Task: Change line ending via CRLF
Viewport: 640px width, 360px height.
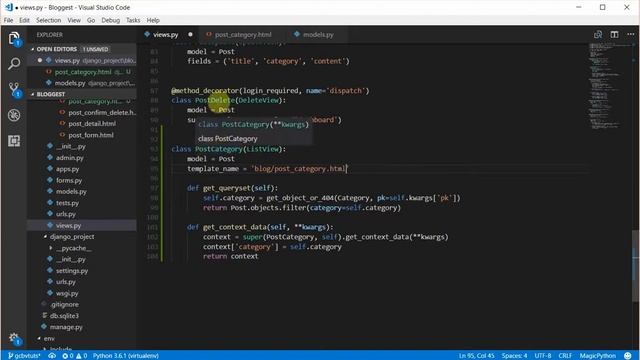Action: click(565, 356)
